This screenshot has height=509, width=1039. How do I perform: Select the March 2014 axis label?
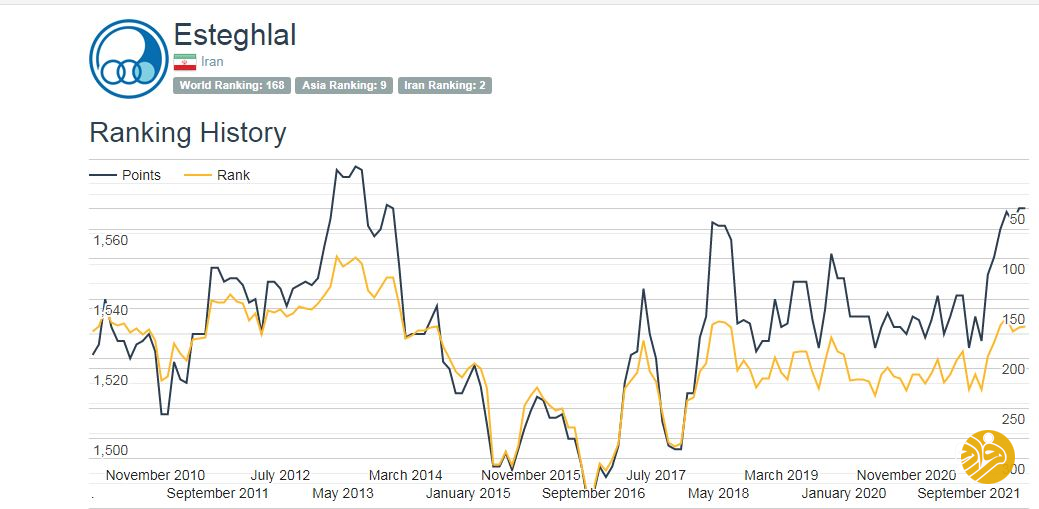[x=406, y=475]
